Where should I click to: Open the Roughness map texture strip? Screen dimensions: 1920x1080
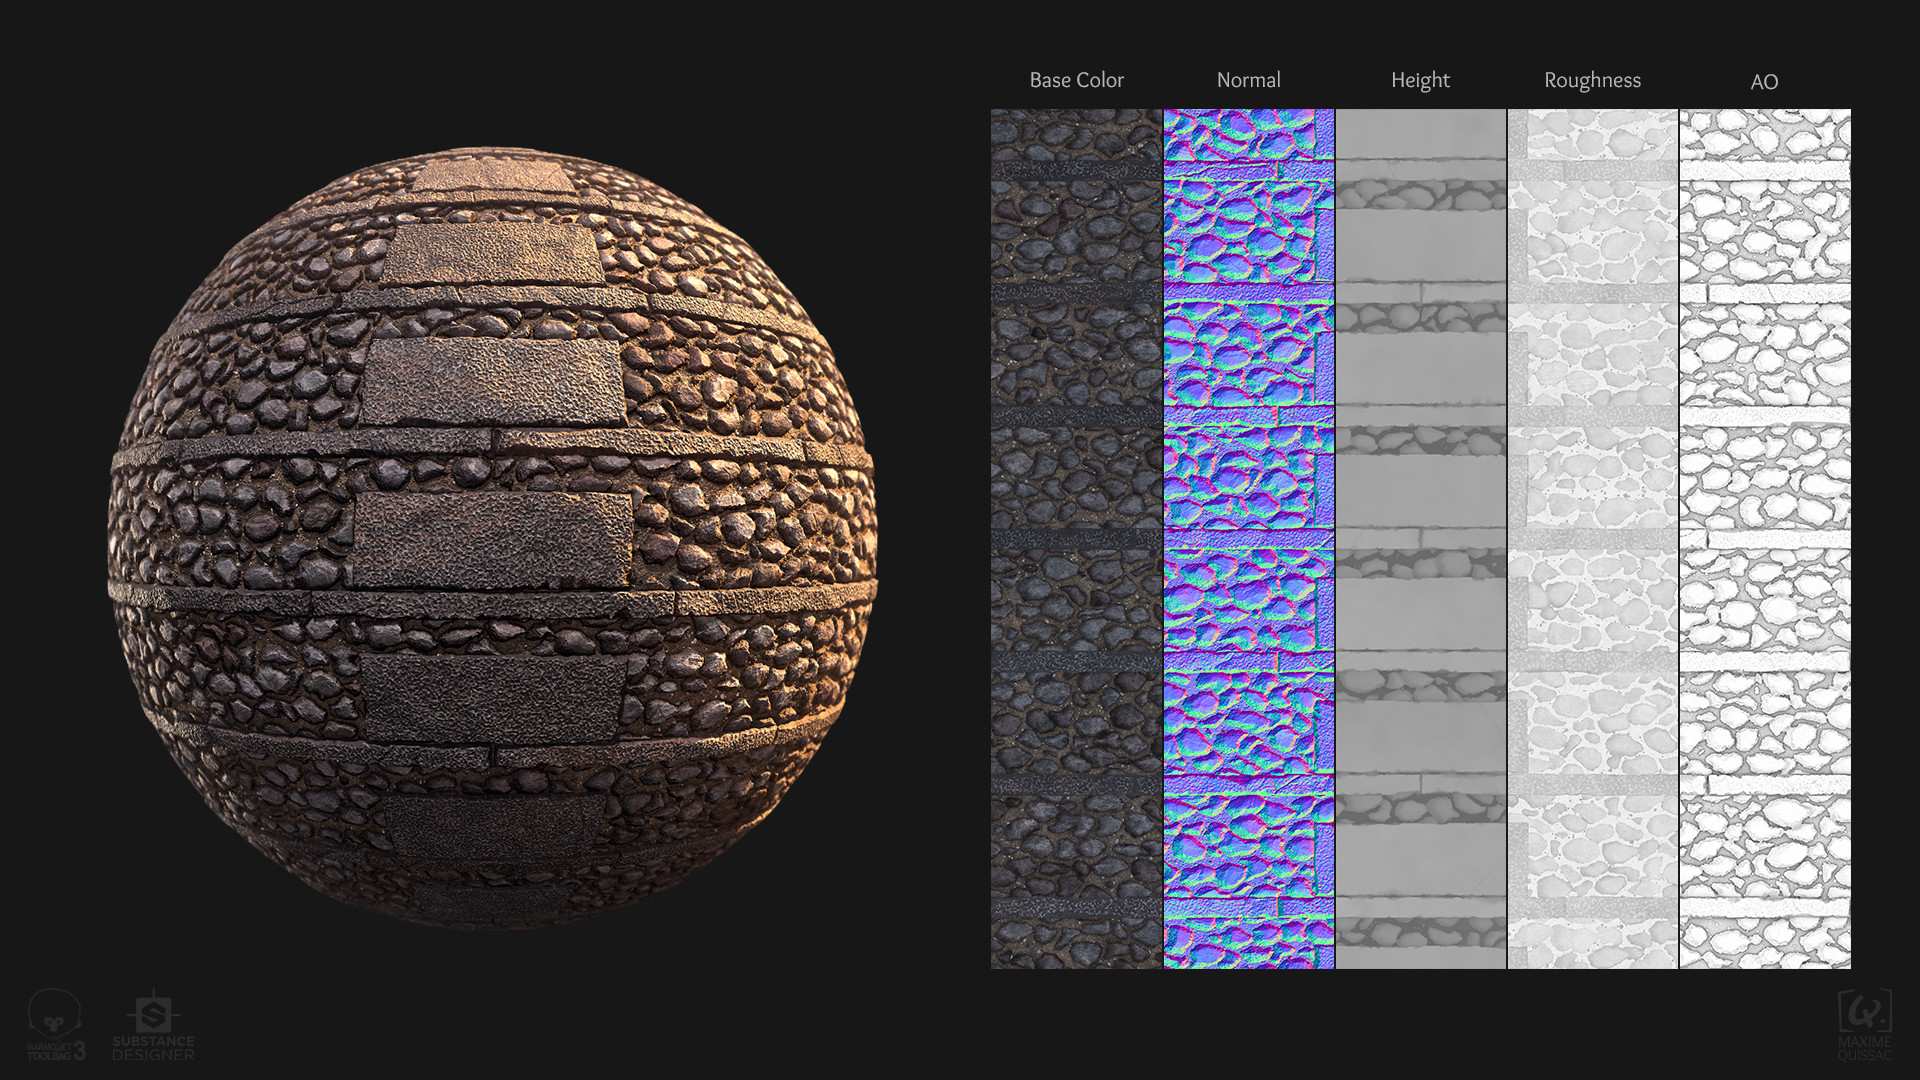click(1592, 538)
